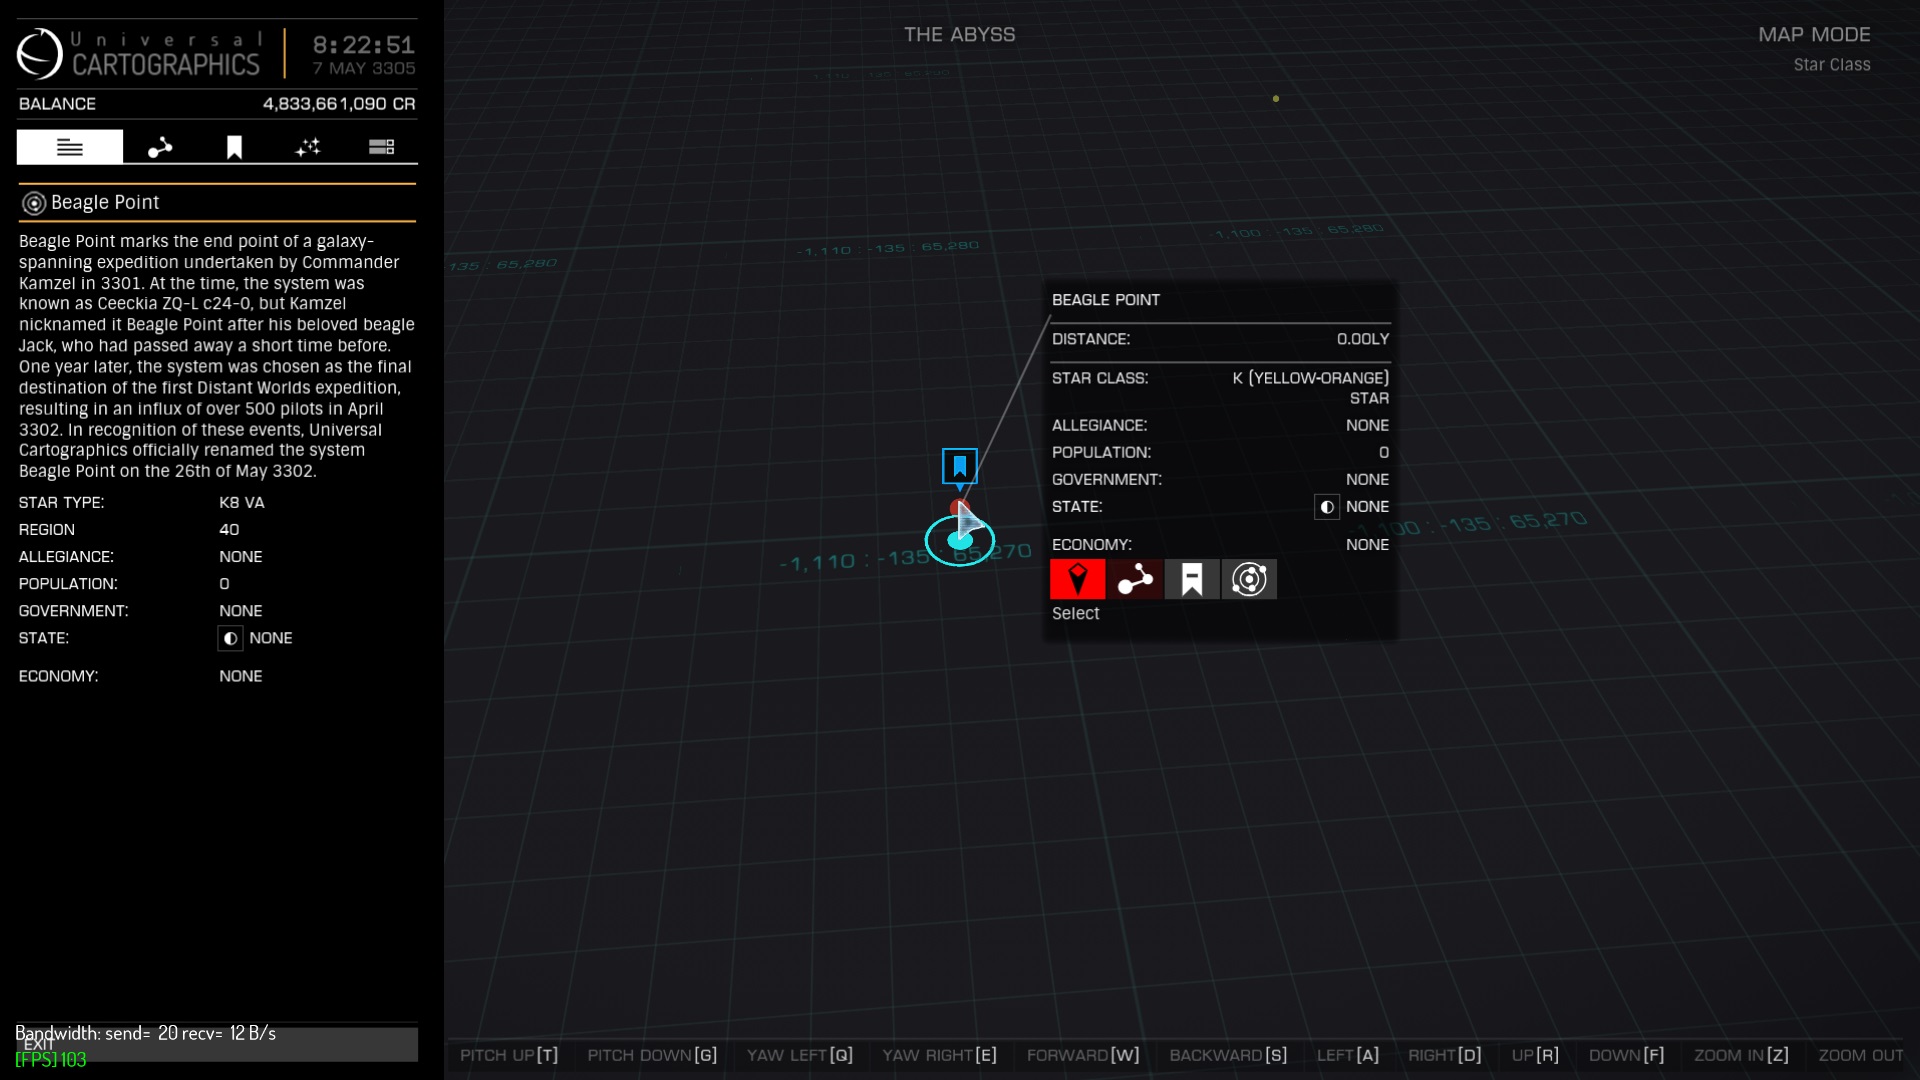
Task: Click the ZOOM OUT control
Action: point(1861,1055)
